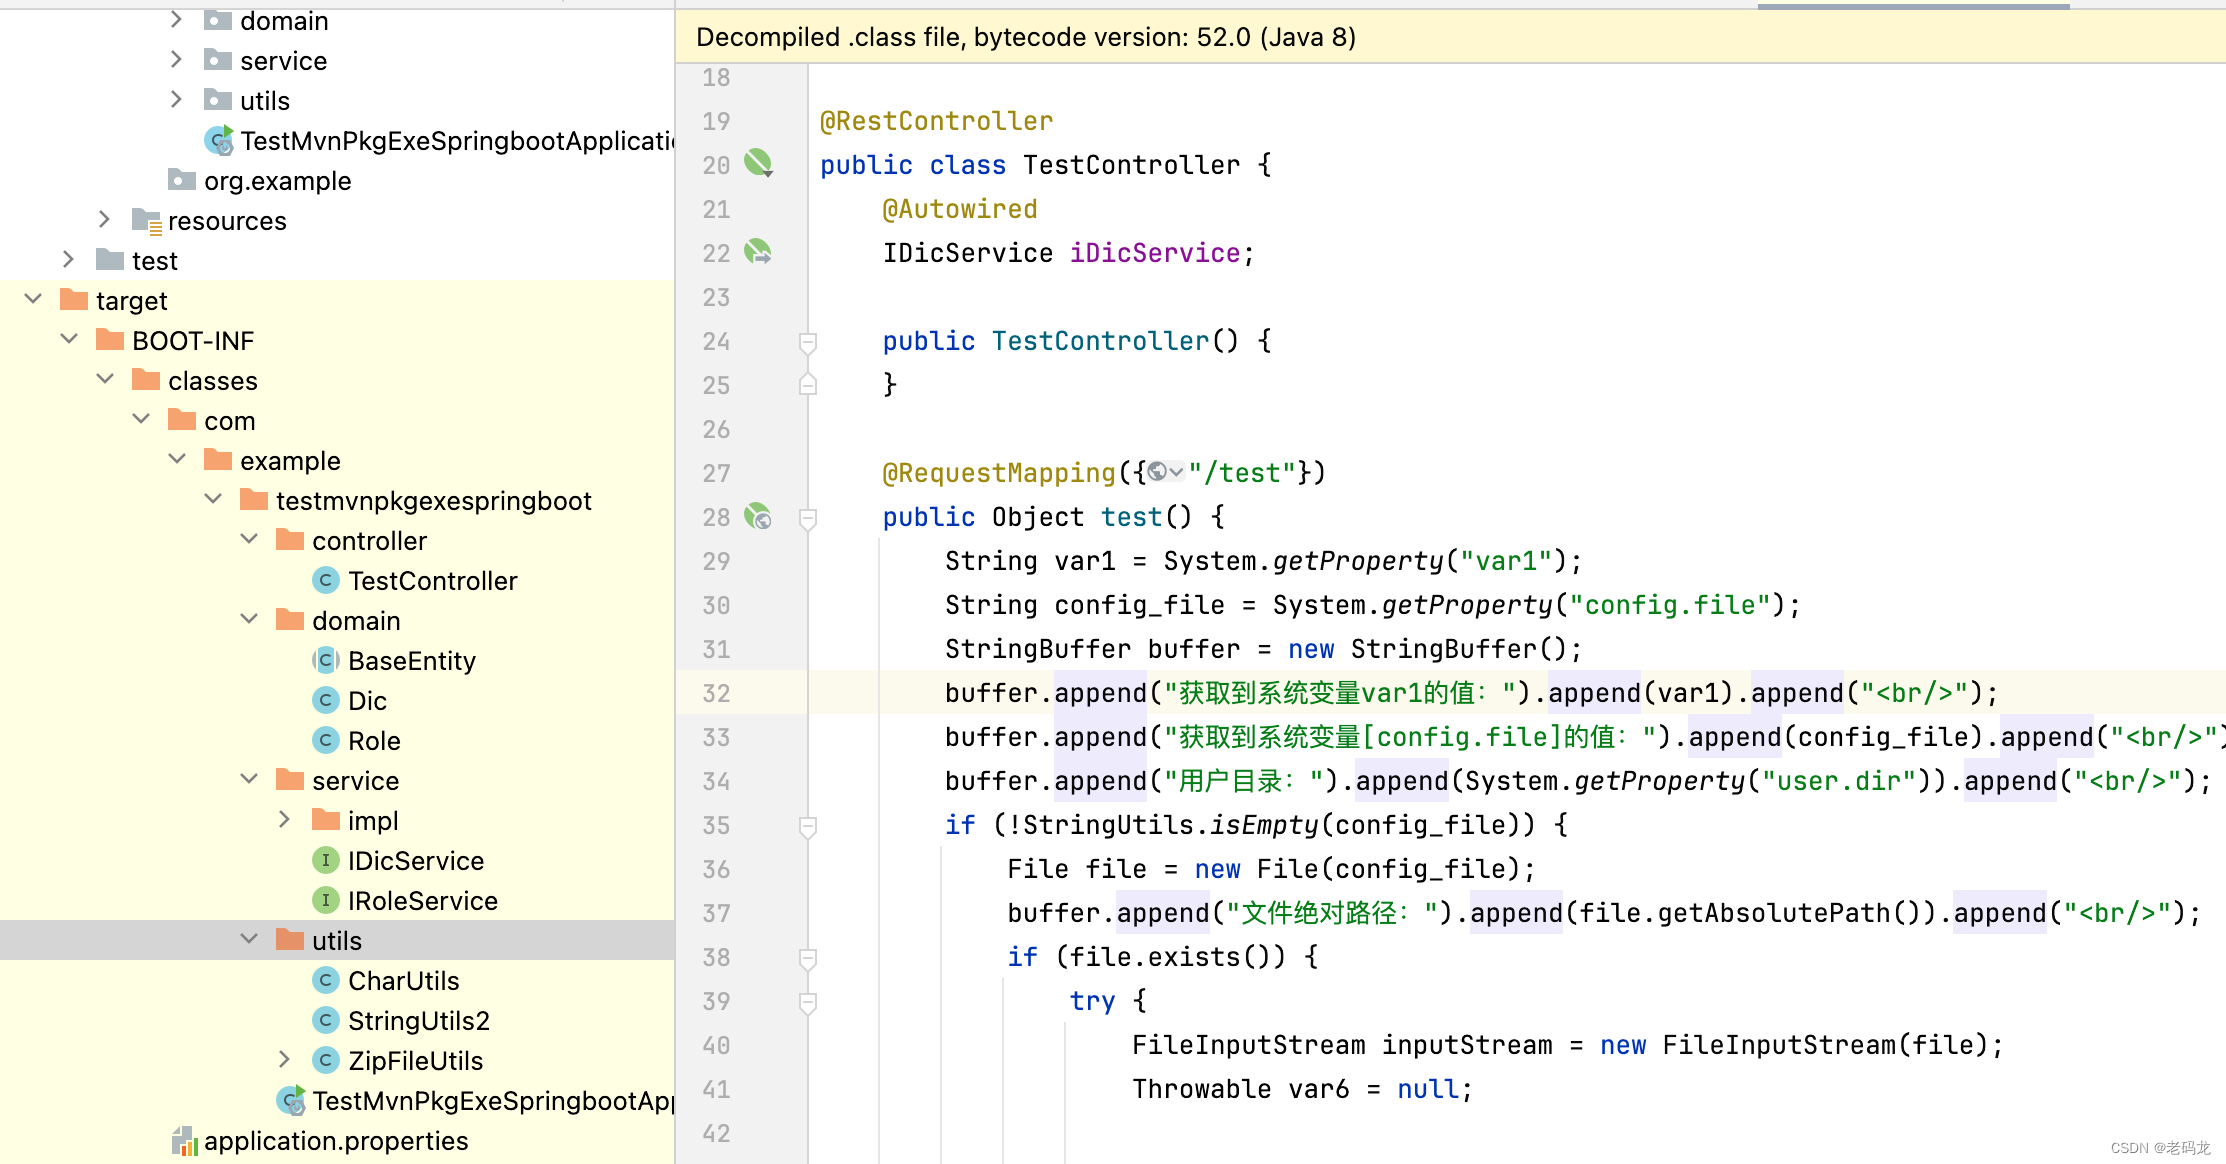This screenshot has width=2226, height=1164.
Task: Select the IRoleService tree item
Action: click(x=422, y=901)
